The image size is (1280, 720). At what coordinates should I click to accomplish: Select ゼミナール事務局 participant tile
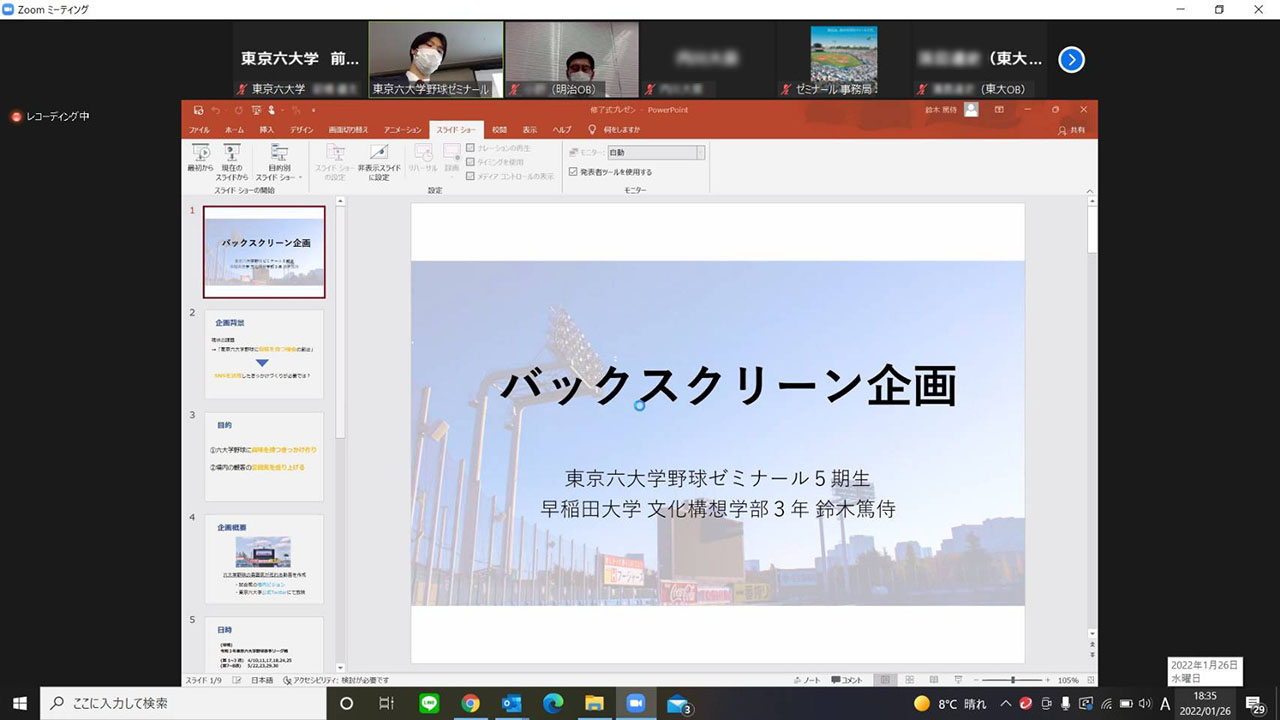click(843, 60)
